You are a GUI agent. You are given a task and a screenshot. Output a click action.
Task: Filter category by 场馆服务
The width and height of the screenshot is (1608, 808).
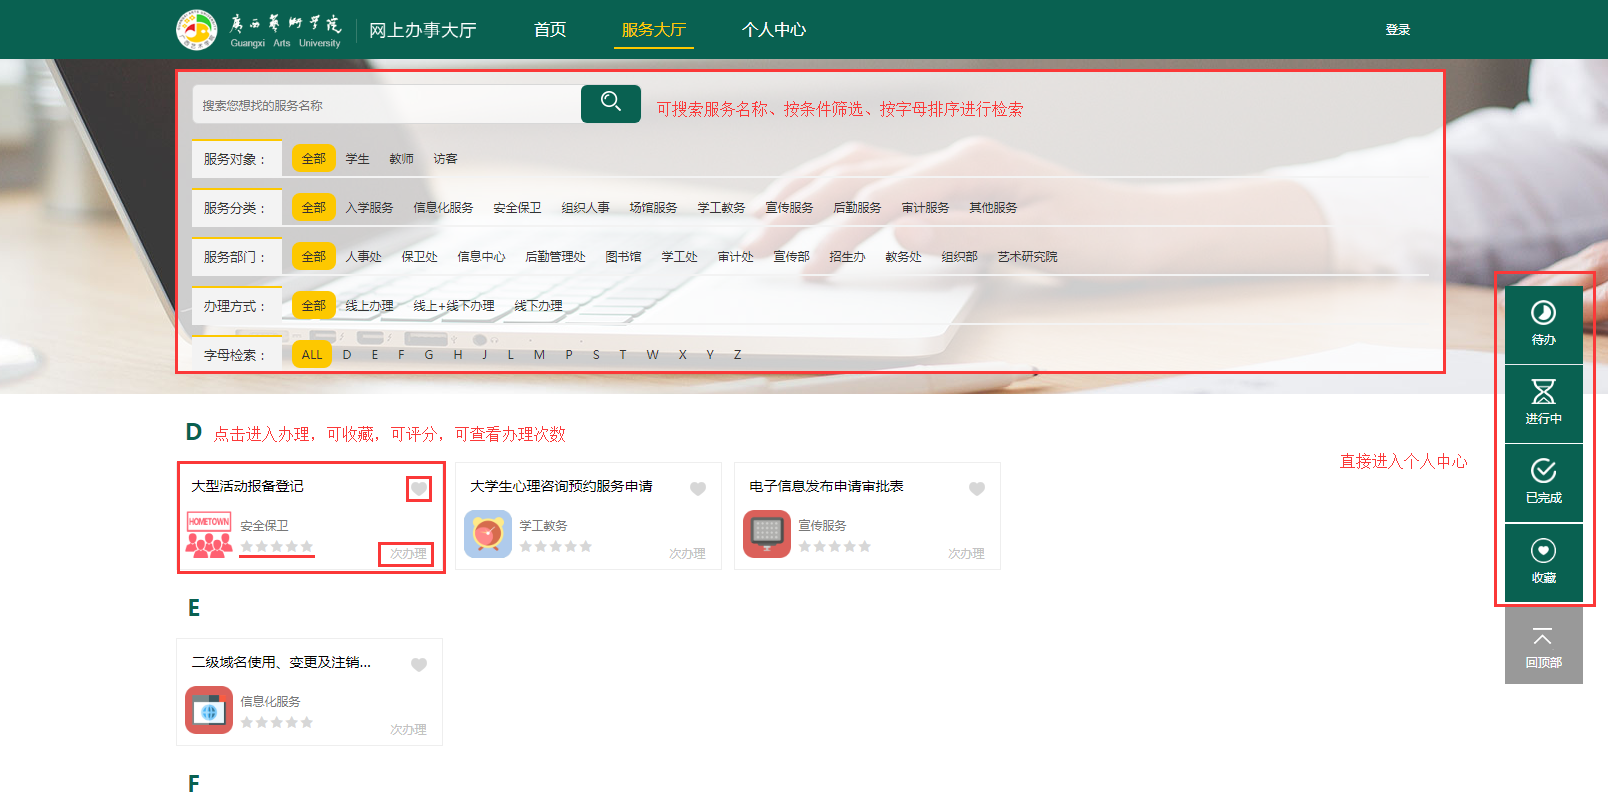[x=654, y=207]
